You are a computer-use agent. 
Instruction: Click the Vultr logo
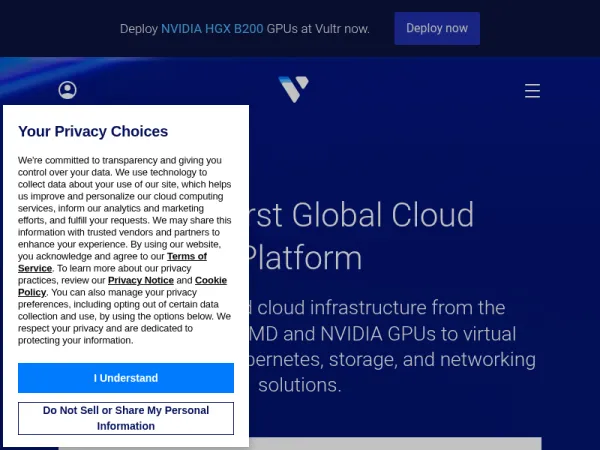coord(293,89)
